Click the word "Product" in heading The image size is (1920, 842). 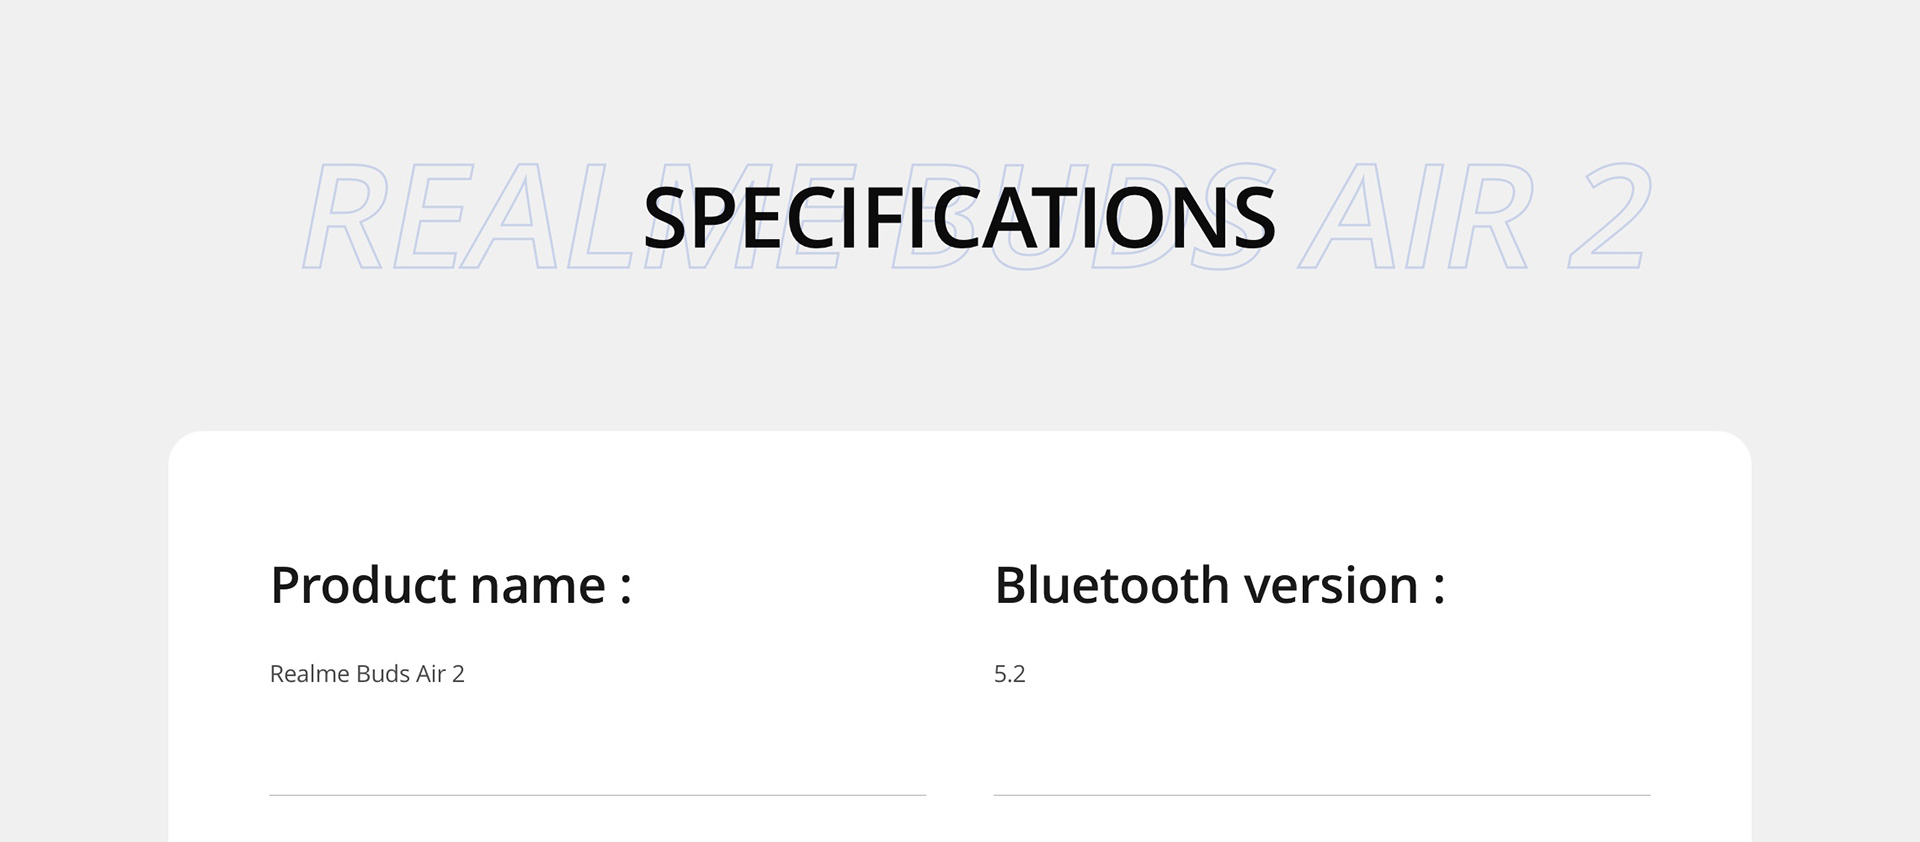coord(362,585)
